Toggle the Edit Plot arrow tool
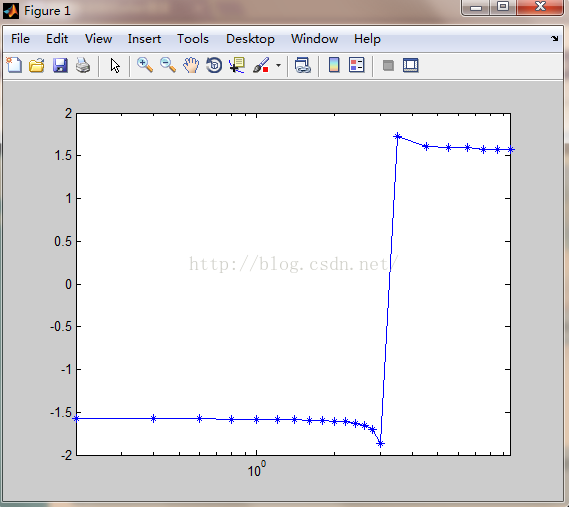Viewport: 569px width, 507px height. (115, 66)
